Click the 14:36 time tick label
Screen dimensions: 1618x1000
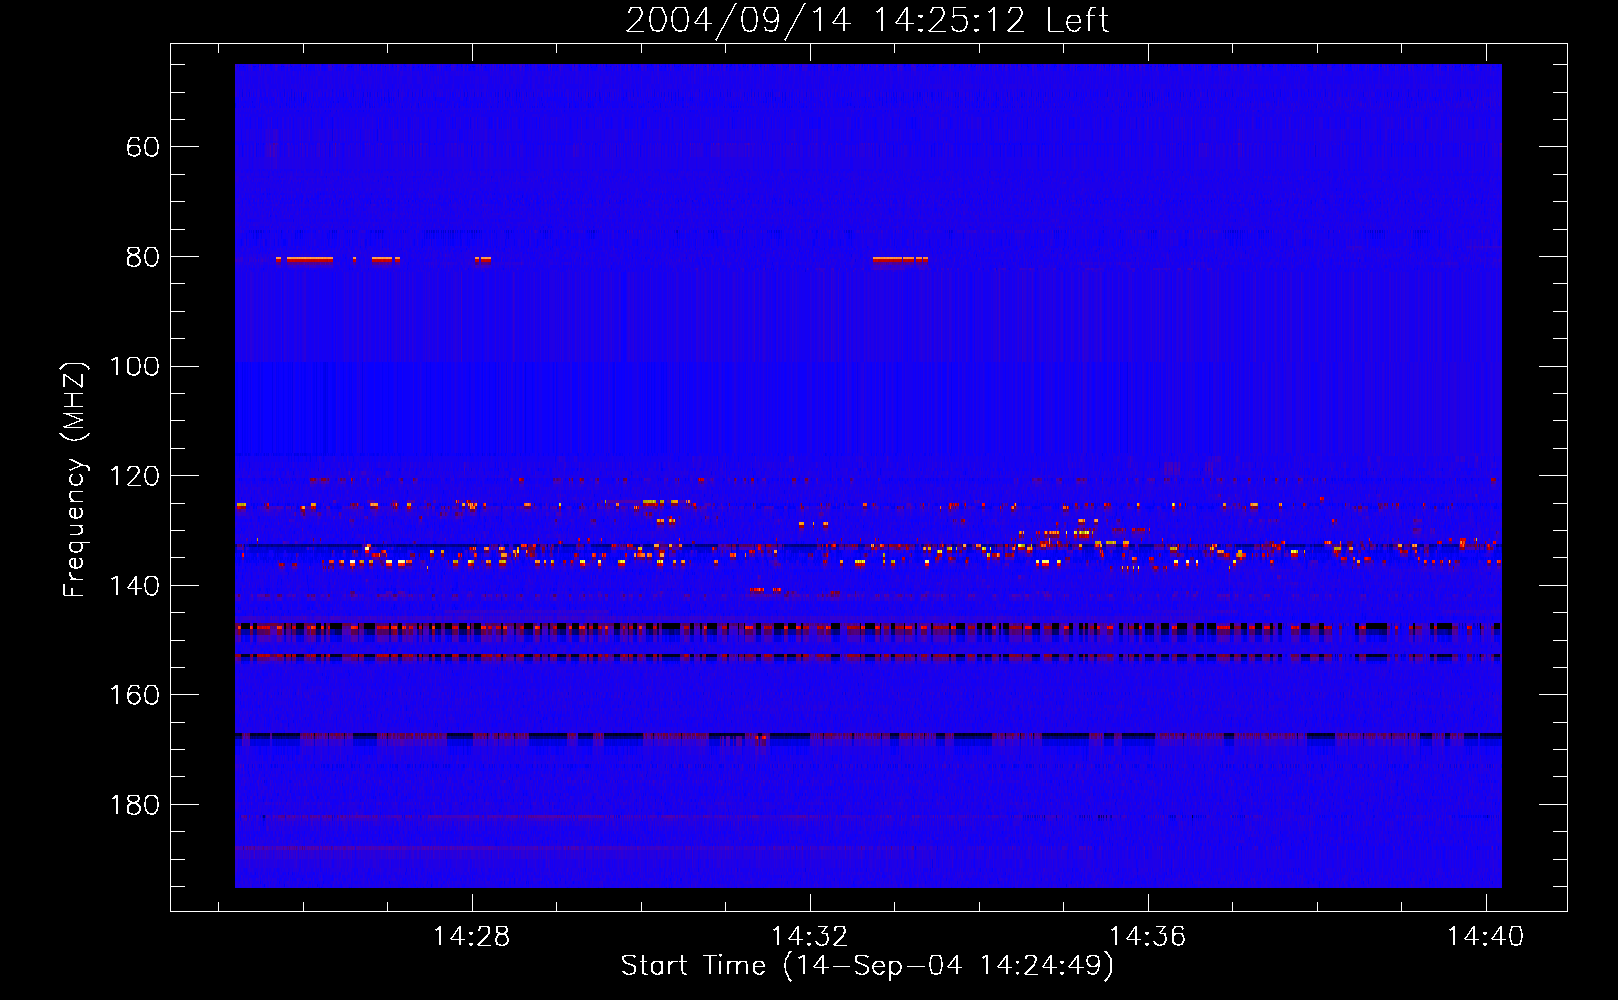[x=1147, y=936]
